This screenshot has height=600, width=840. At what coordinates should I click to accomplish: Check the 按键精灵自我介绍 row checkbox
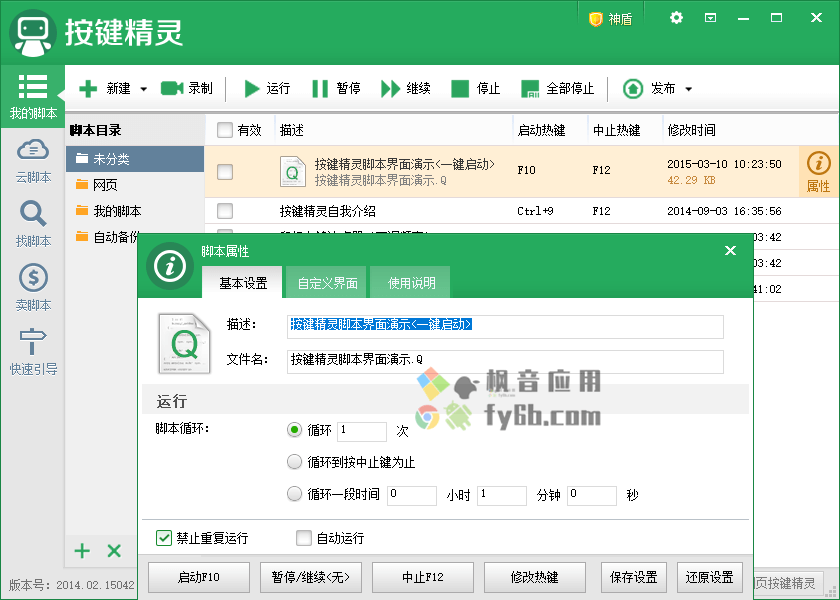[x=224, y=211]
